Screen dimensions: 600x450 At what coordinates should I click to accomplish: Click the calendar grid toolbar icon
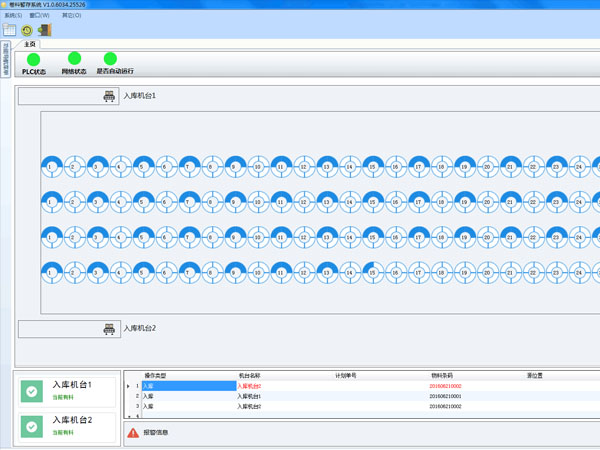[x=10, y=31]
